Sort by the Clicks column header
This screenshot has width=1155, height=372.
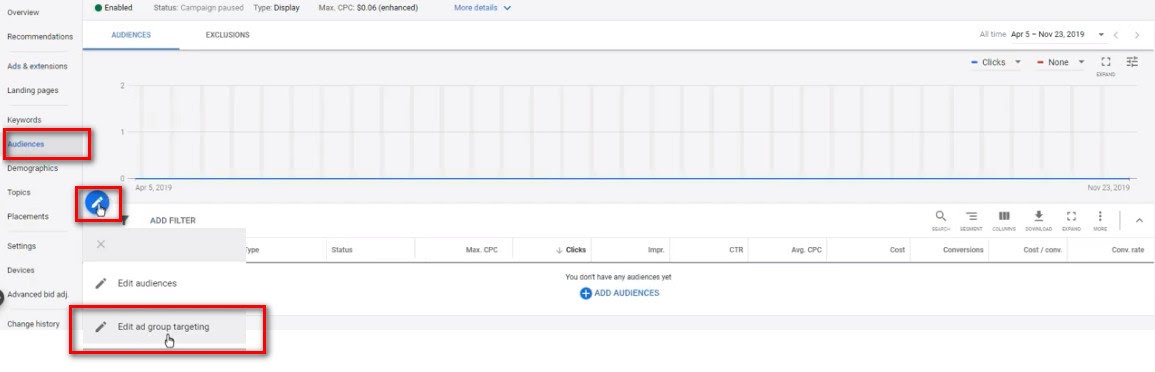pos(571,250)
